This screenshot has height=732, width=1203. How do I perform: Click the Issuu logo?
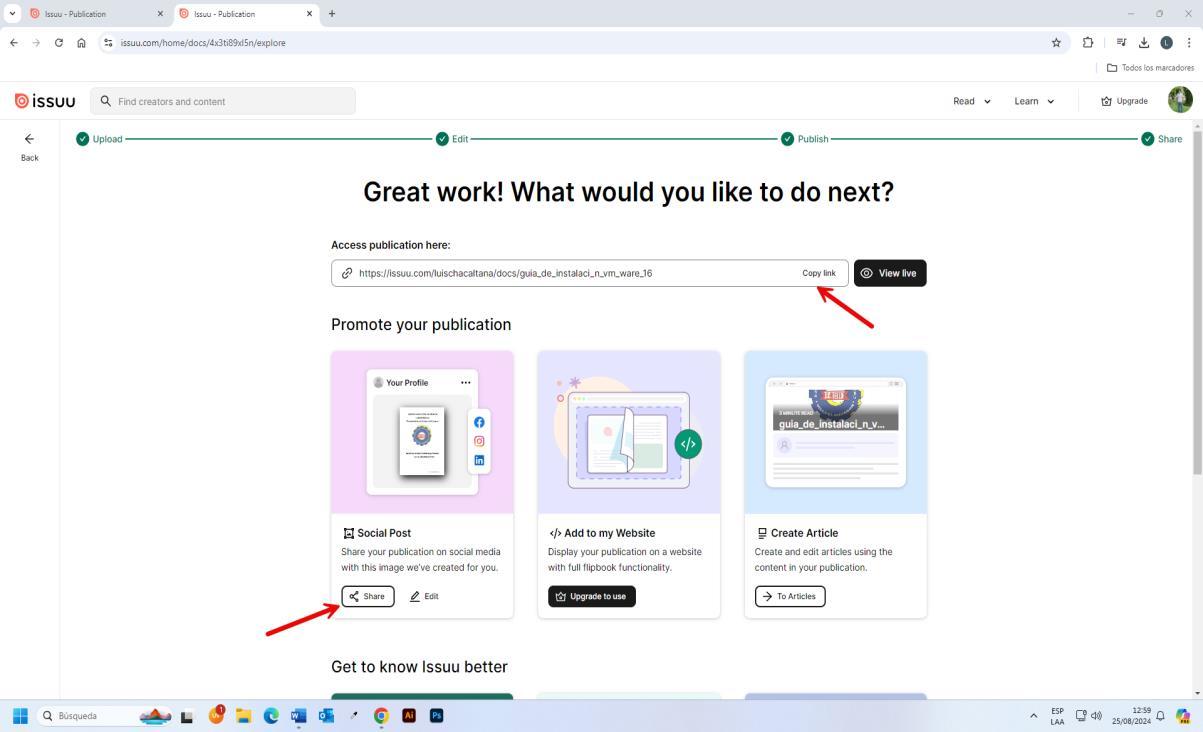pyautogui.click(x=45, y=101)
